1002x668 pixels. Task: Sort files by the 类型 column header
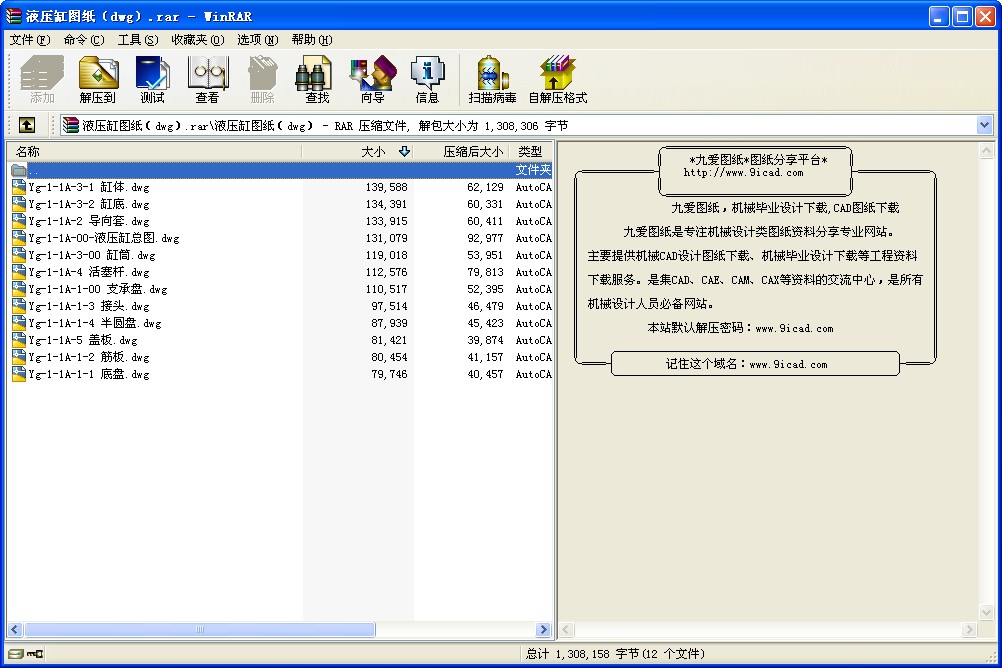530,151
